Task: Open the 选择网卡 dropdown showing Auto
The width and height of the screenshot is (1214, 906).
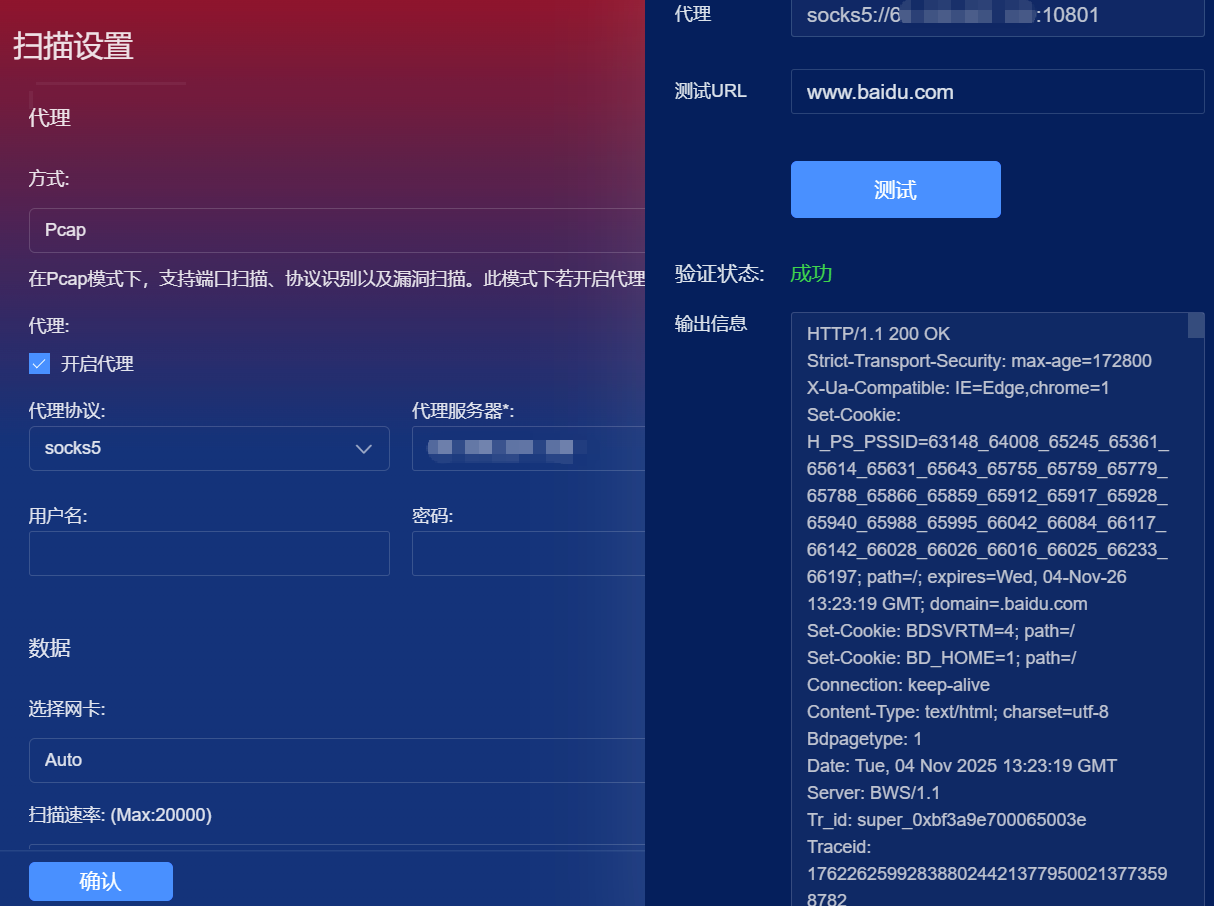Action: (336, 760)
